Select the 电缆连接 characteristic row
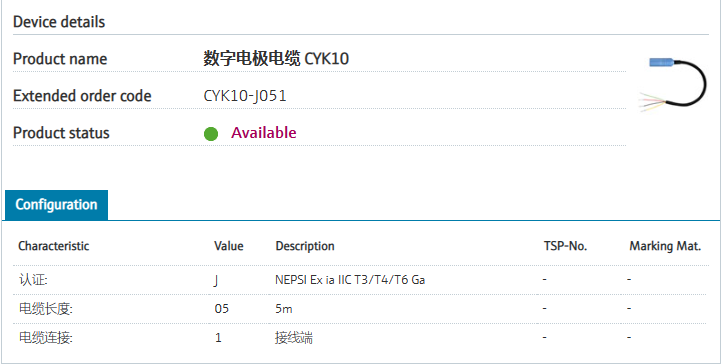The image size is (721, 364). click(361, 338)
